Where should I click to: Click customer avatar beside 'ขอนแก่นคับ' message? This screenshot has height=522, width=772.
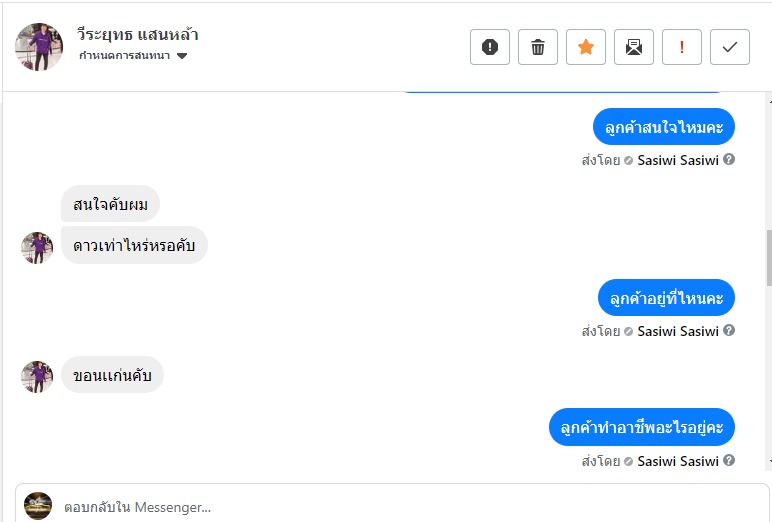pos(37,377)
